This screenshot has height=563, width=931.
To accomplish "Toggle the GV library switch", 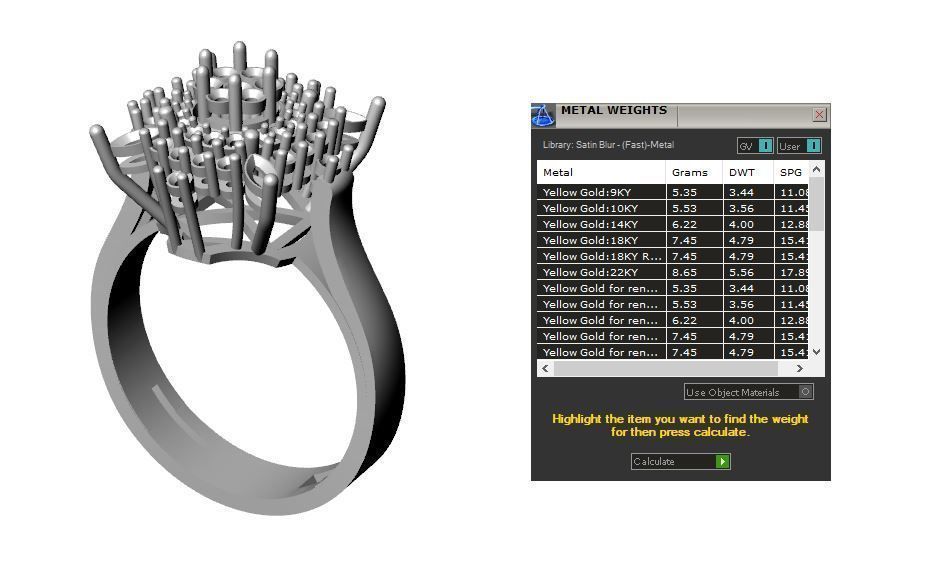I will [755, 146].
